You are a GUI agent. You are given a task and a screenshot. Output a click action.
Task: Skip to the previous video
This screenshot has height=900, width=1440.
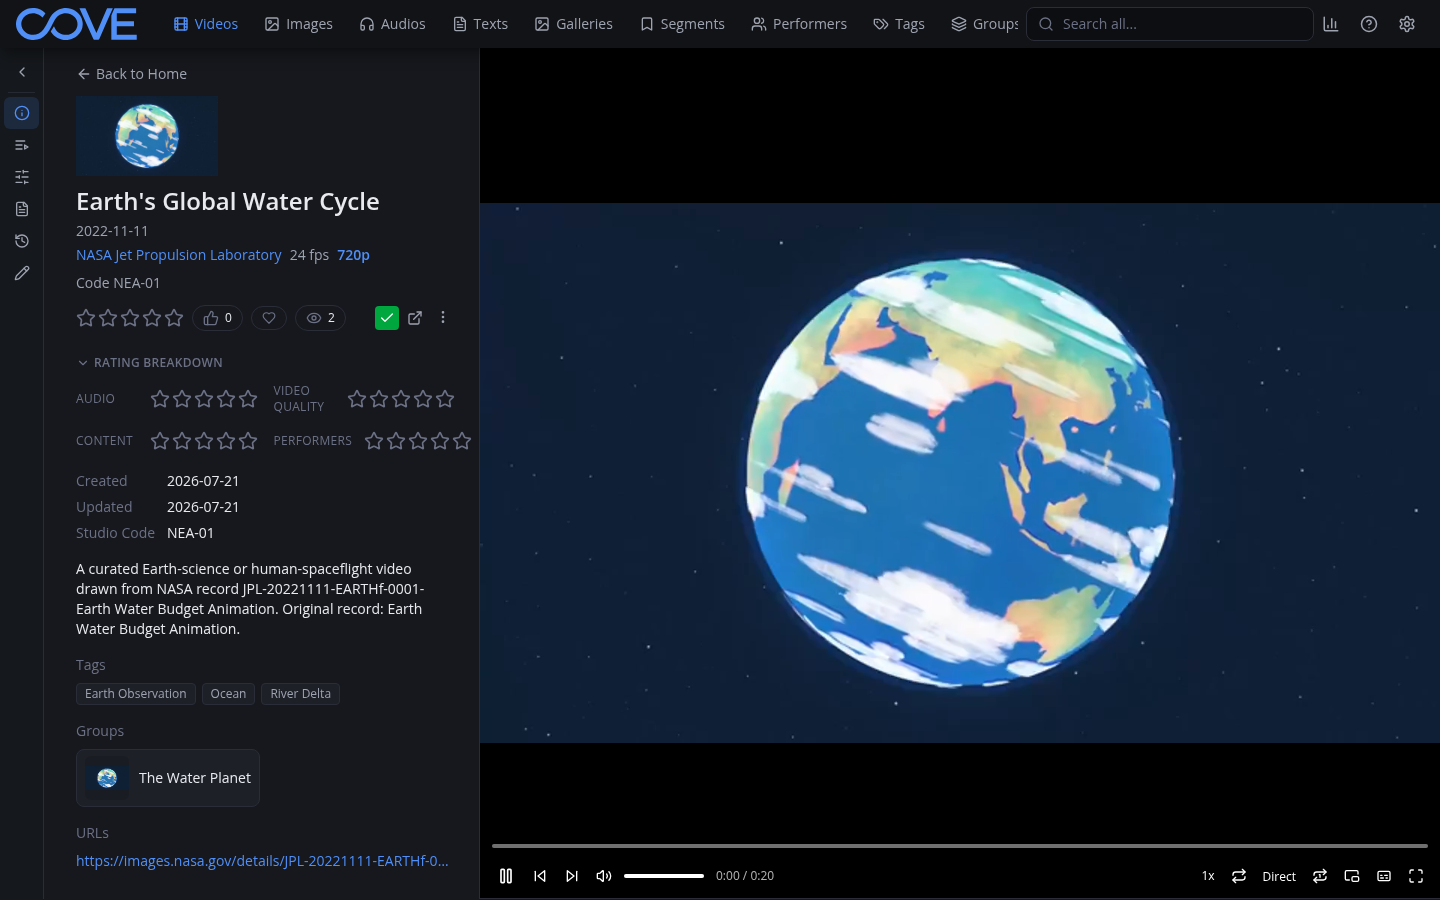coord(540,876)
